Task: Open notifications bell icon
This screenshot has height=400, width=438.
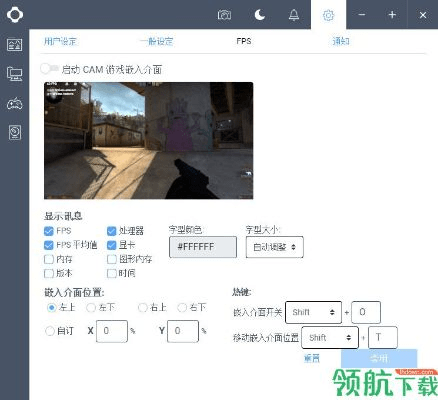Action: click(x=294, y=15)
